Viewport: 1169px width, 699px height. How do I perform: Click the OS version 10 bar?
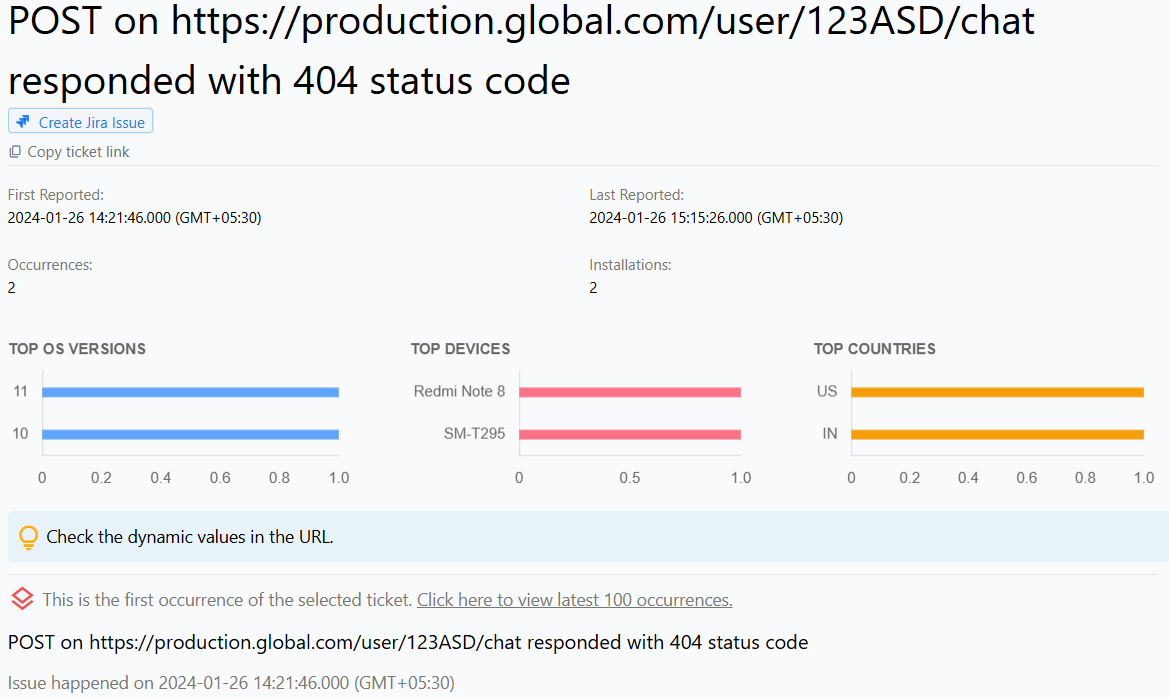189,433
